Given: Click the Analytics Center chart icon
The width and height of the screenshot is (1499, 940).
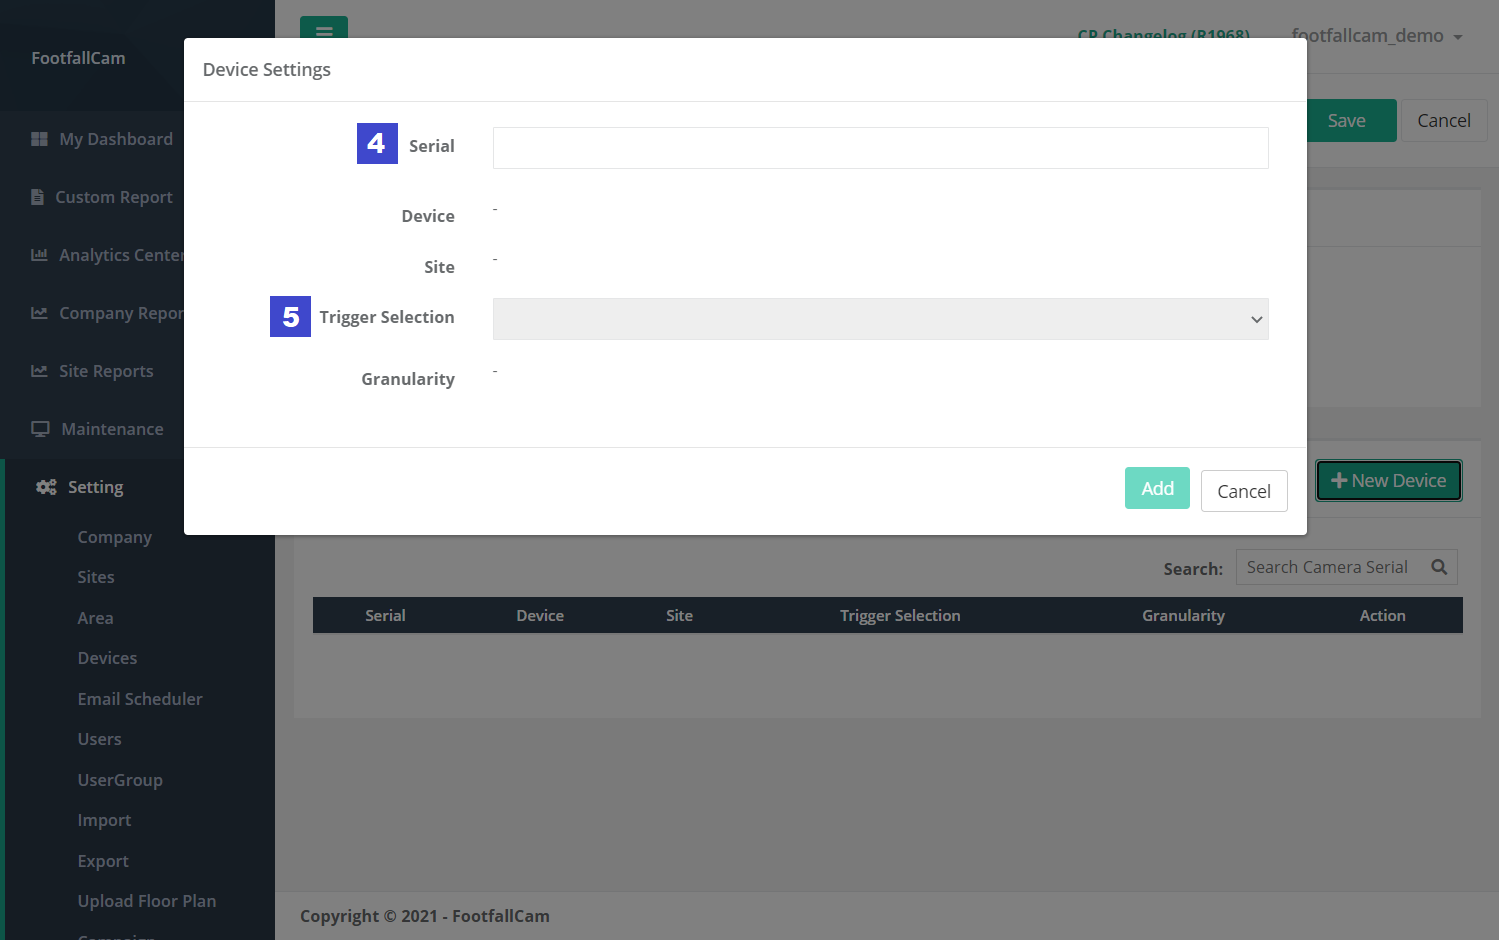Looking at the screenshot, I should pyautogui.click(x=39, y=255).
